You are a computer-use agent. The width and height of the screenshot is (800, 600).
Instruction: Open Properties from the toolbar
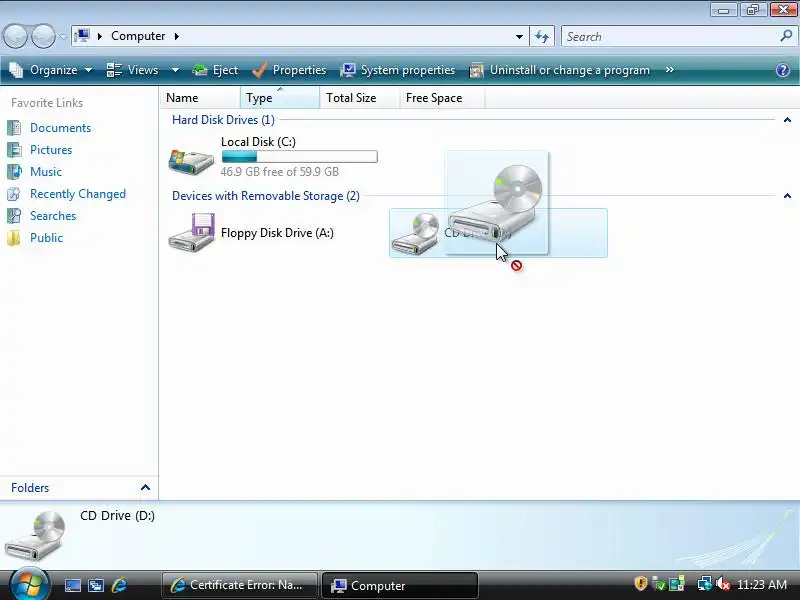tap(289, 70)
